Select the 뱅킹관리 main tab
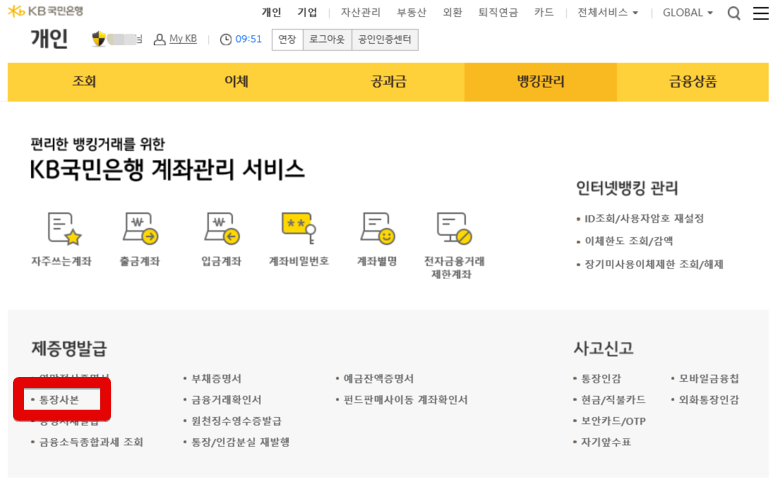Image resolution: width=773 pixels, height=482 pixels. pos(540,82)
